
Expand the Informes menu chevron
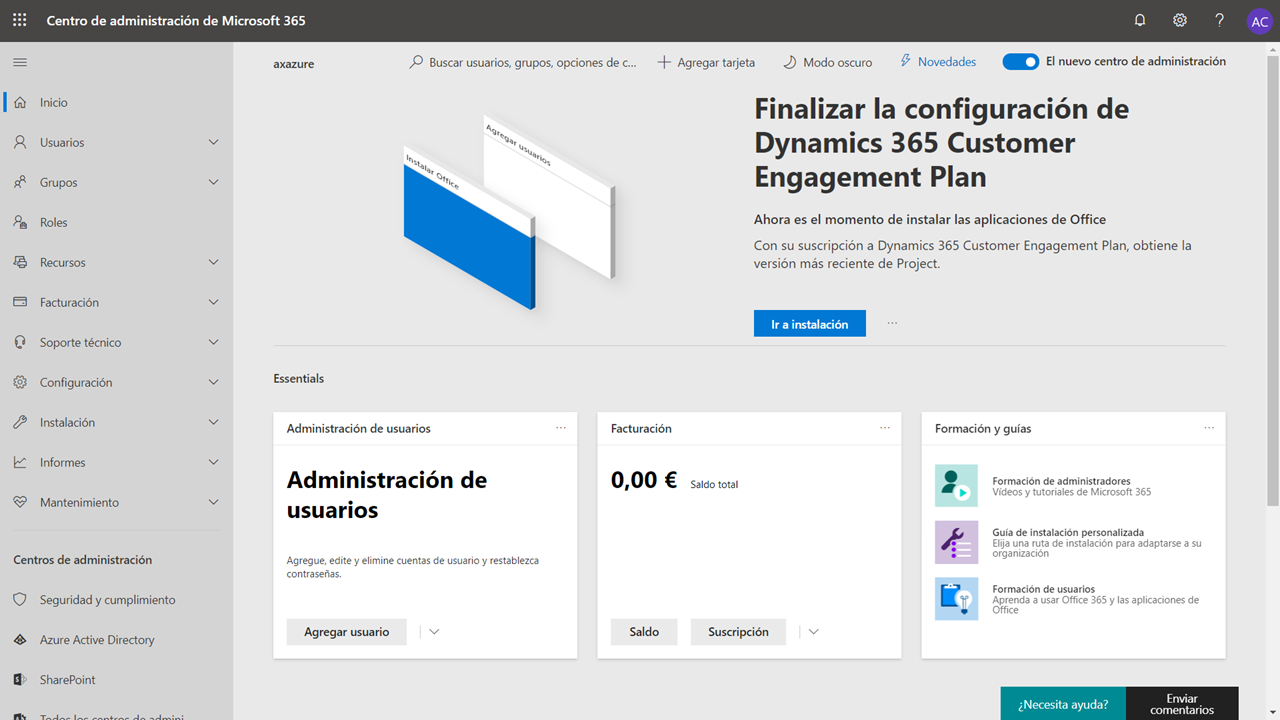pos(213,462)
